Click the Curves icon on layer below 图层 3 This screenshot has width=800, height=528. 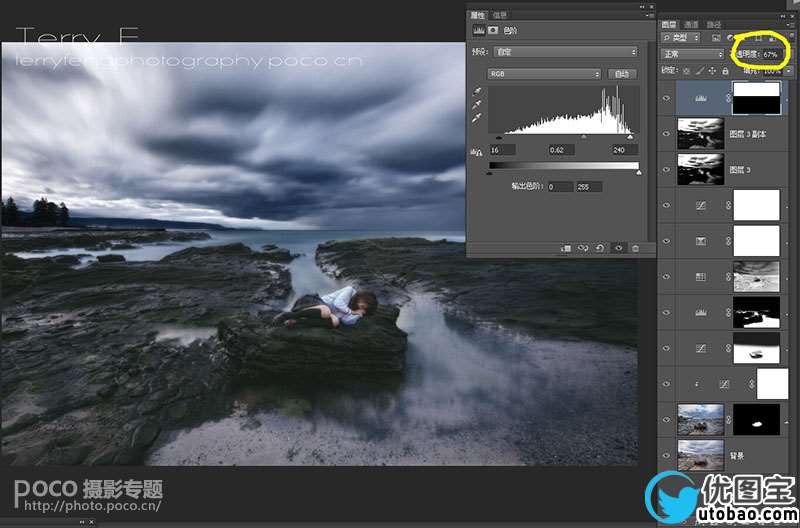point(701,205)
